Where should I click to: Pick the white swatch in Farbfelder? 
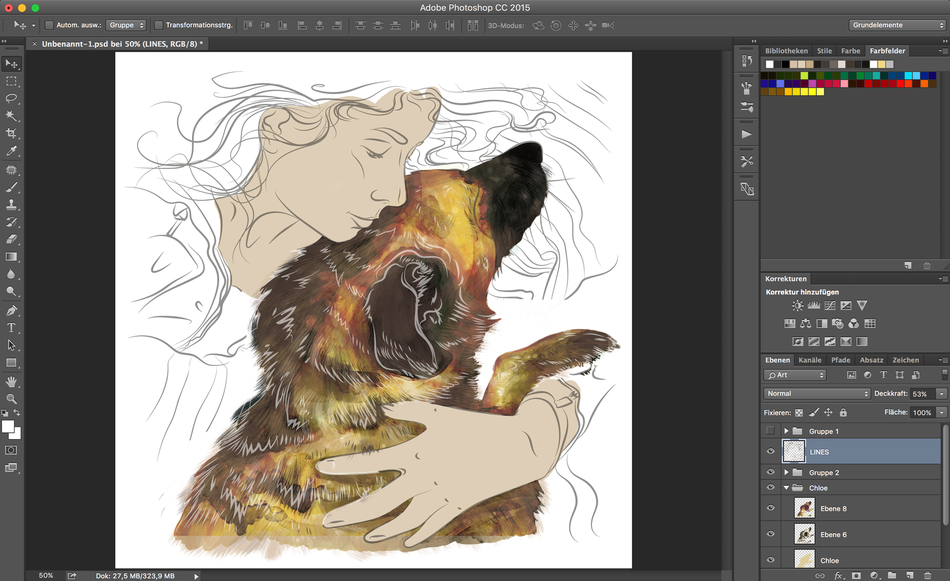tap(769, 64)
